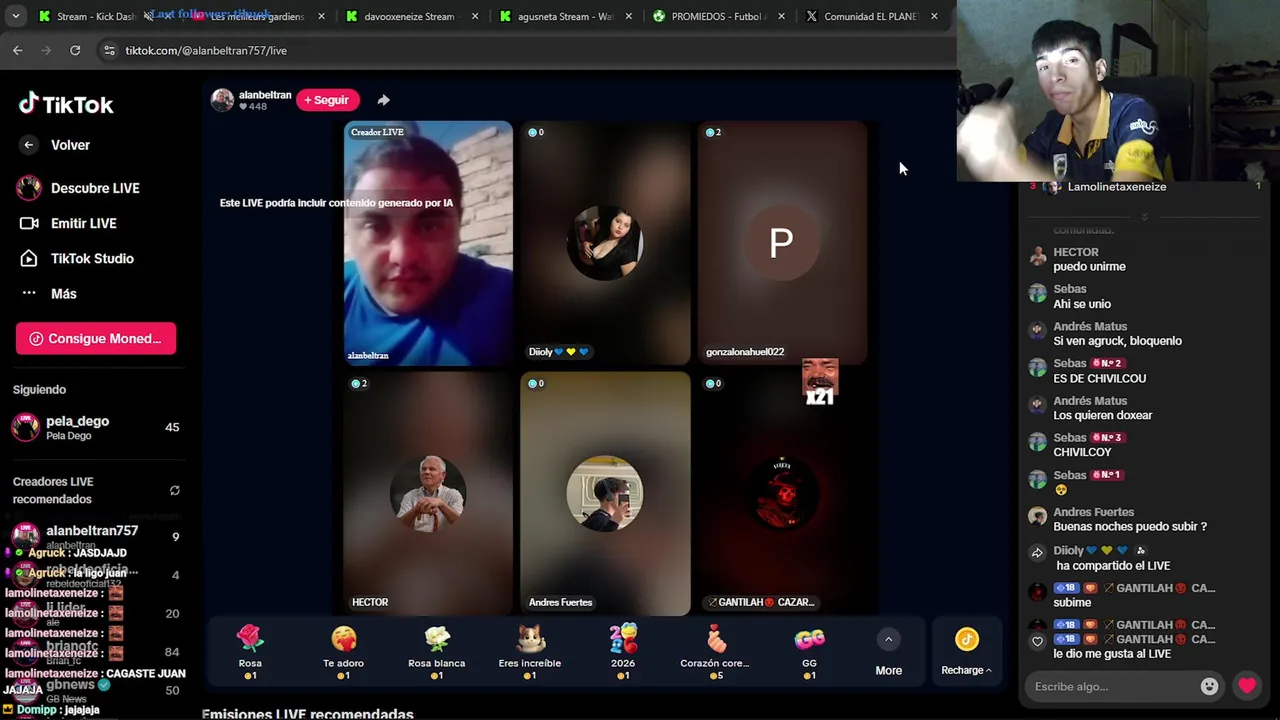Send a heart like

1247,686
